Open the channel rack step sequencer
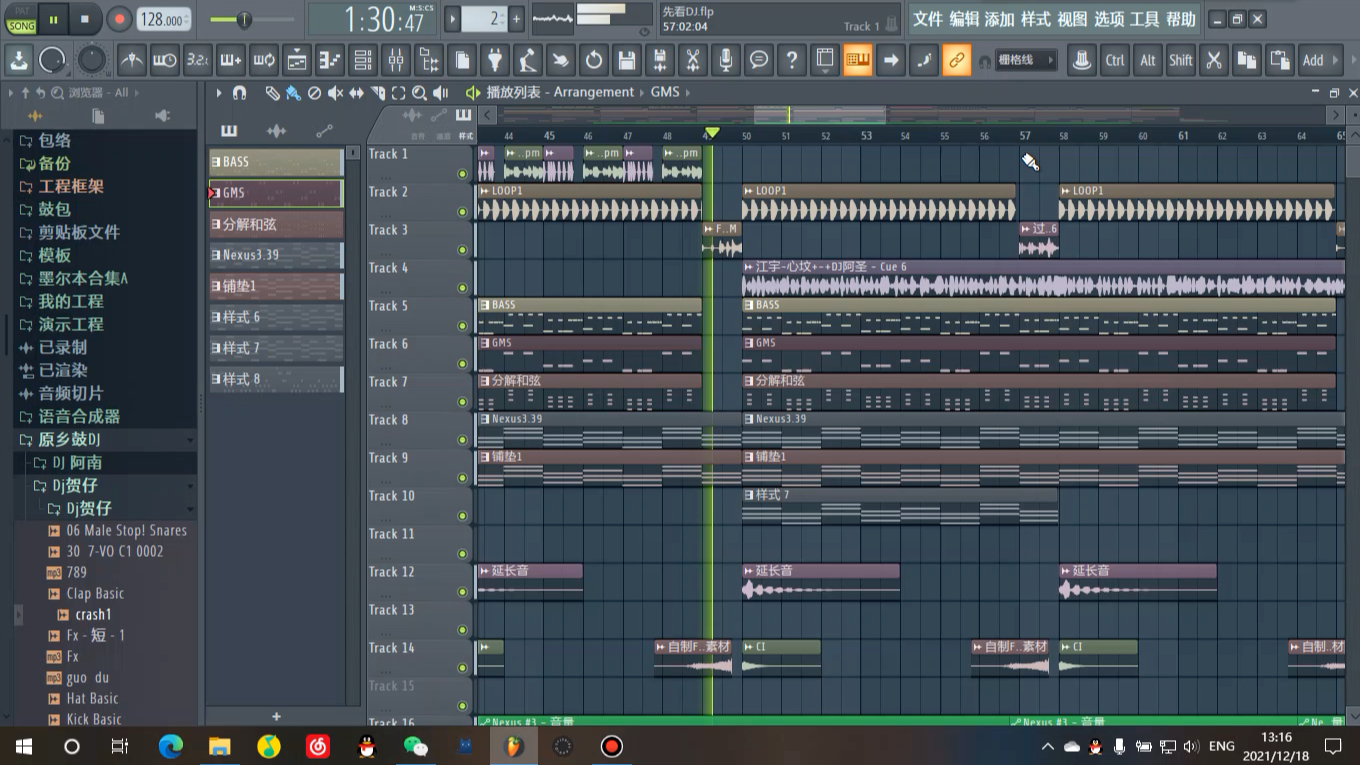Viewport: 1360px width, 765px height. coord(363,60)
